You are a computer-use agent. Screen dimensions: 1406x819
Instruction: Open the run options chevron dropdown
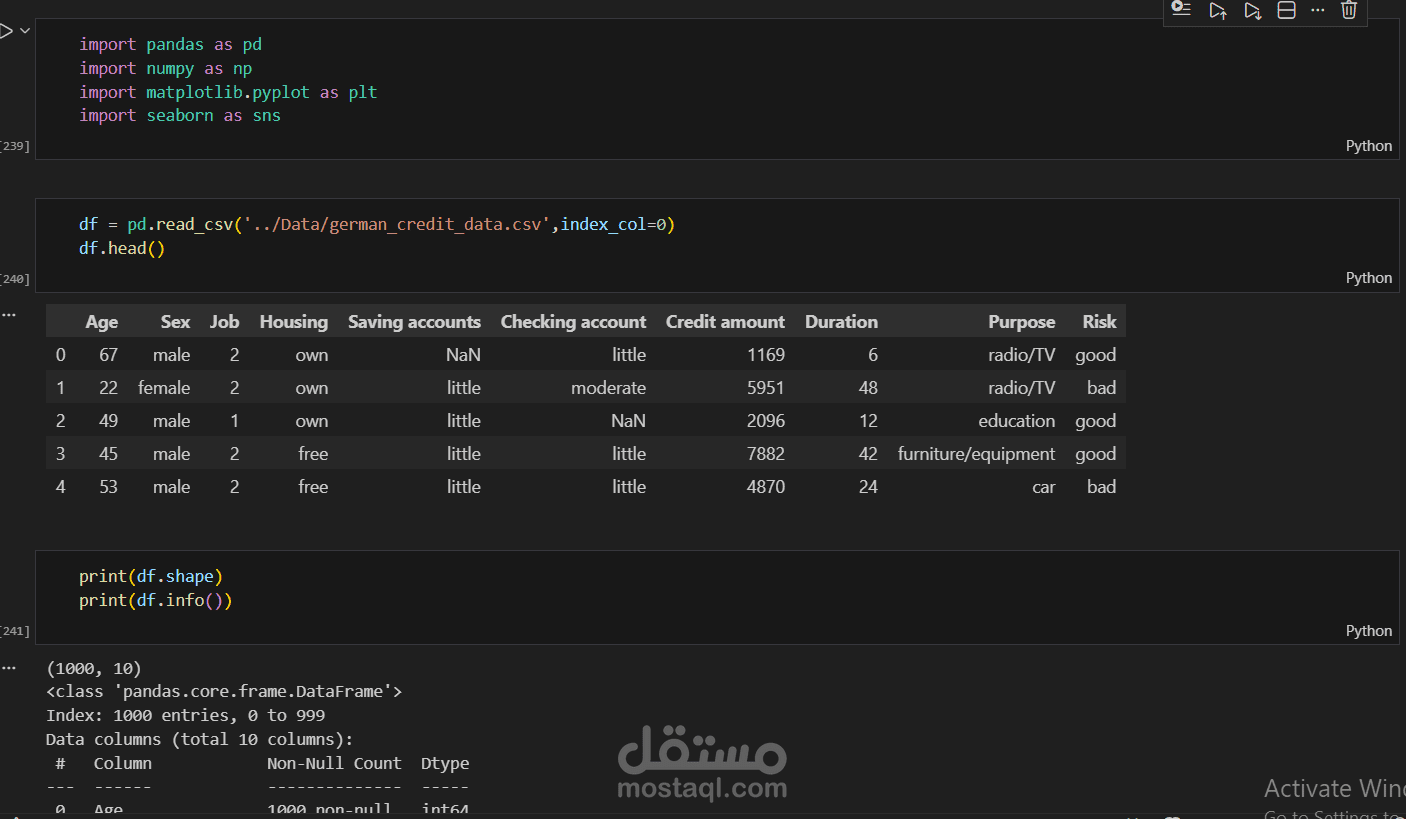click(25, 30)
